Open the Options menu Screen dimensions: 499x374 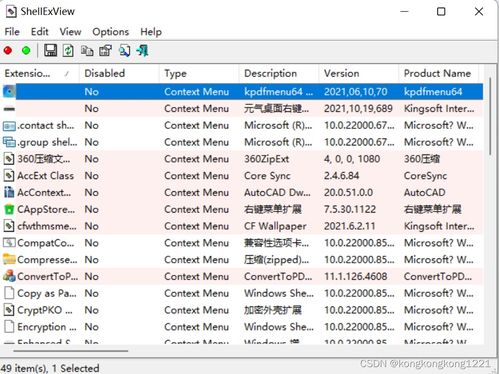(x=110, y=32)
